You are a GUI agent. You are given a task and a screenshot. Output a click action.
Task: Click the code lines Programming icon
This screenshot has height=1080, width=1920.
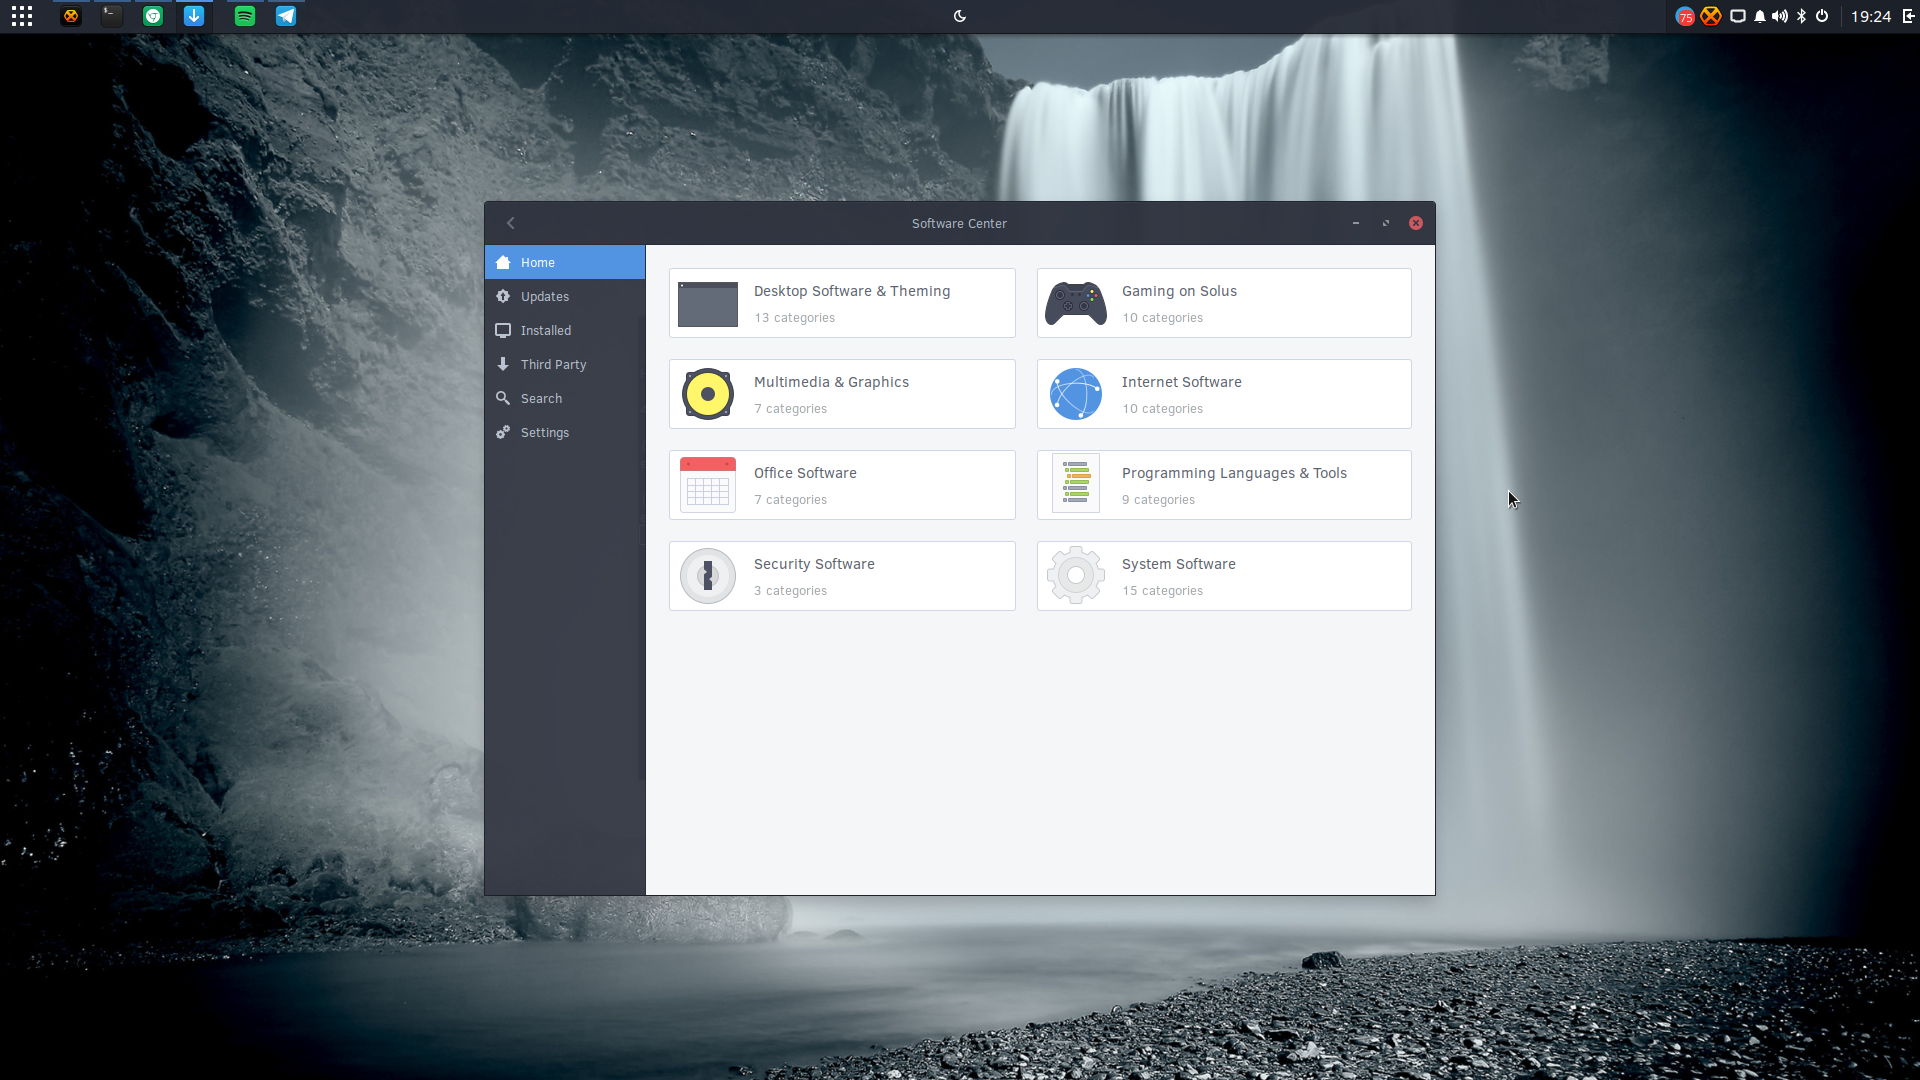point(1076,483)
